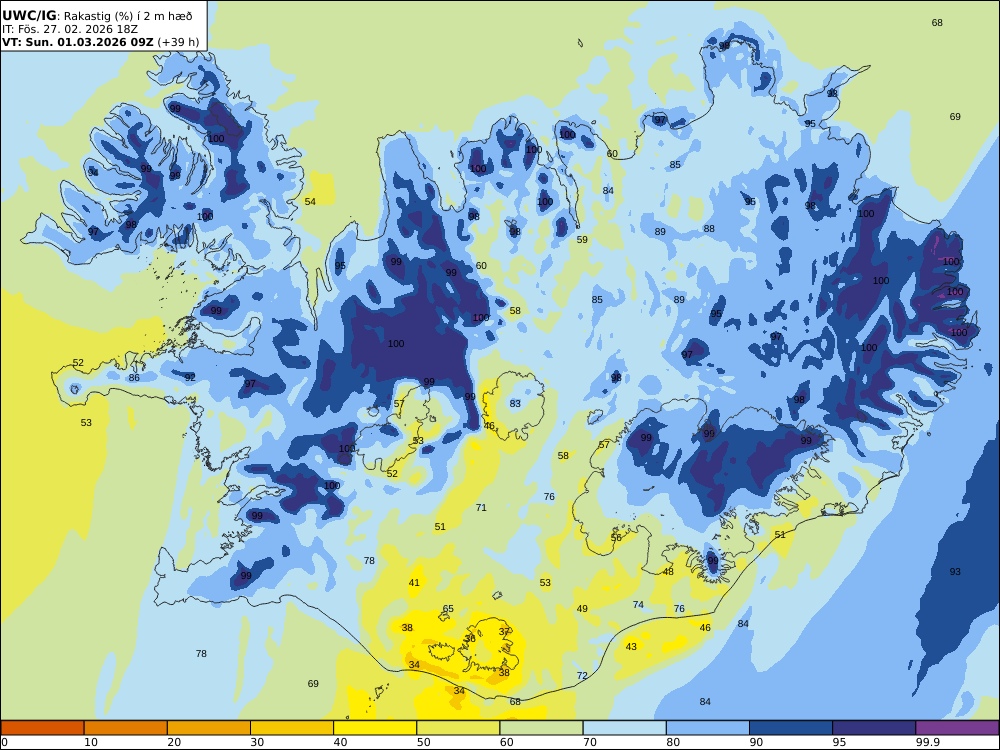Select the 80–90 sky blue legend swatch
Screen dimensions: 1000x750
(708, 728)
